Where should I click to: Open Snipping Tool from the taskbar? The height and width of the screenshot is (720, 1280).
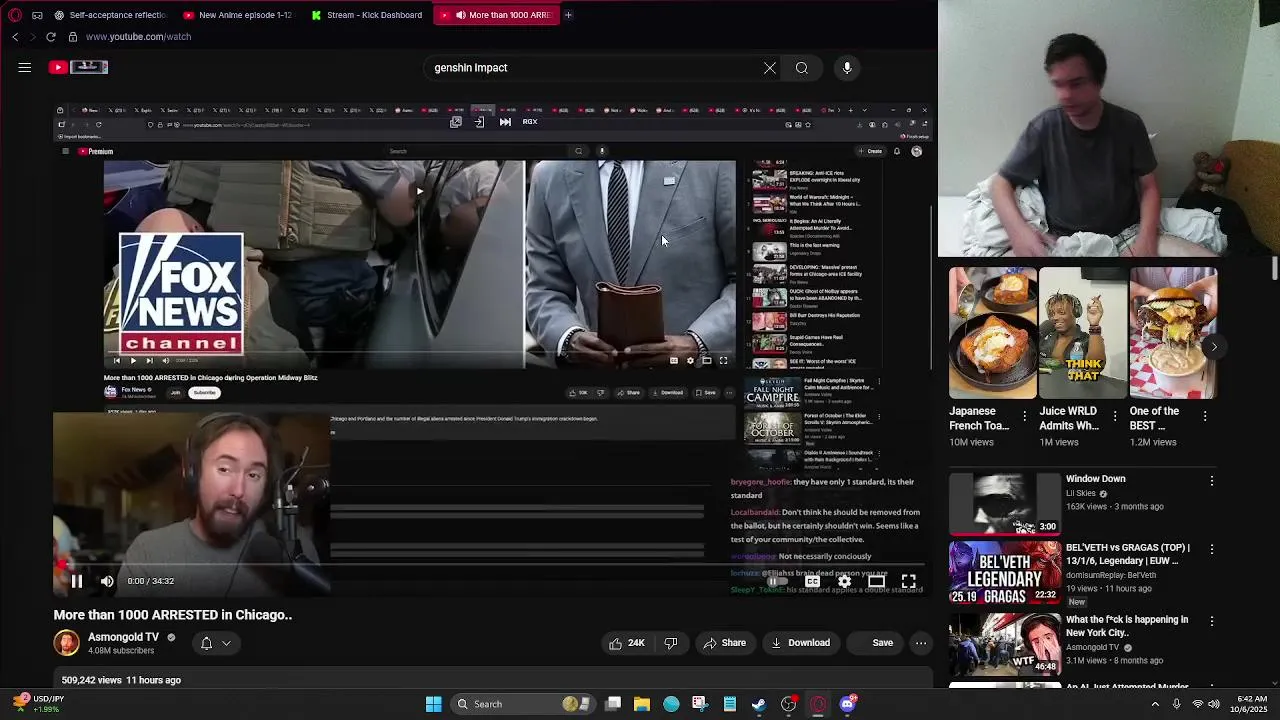tap(700, 704)
